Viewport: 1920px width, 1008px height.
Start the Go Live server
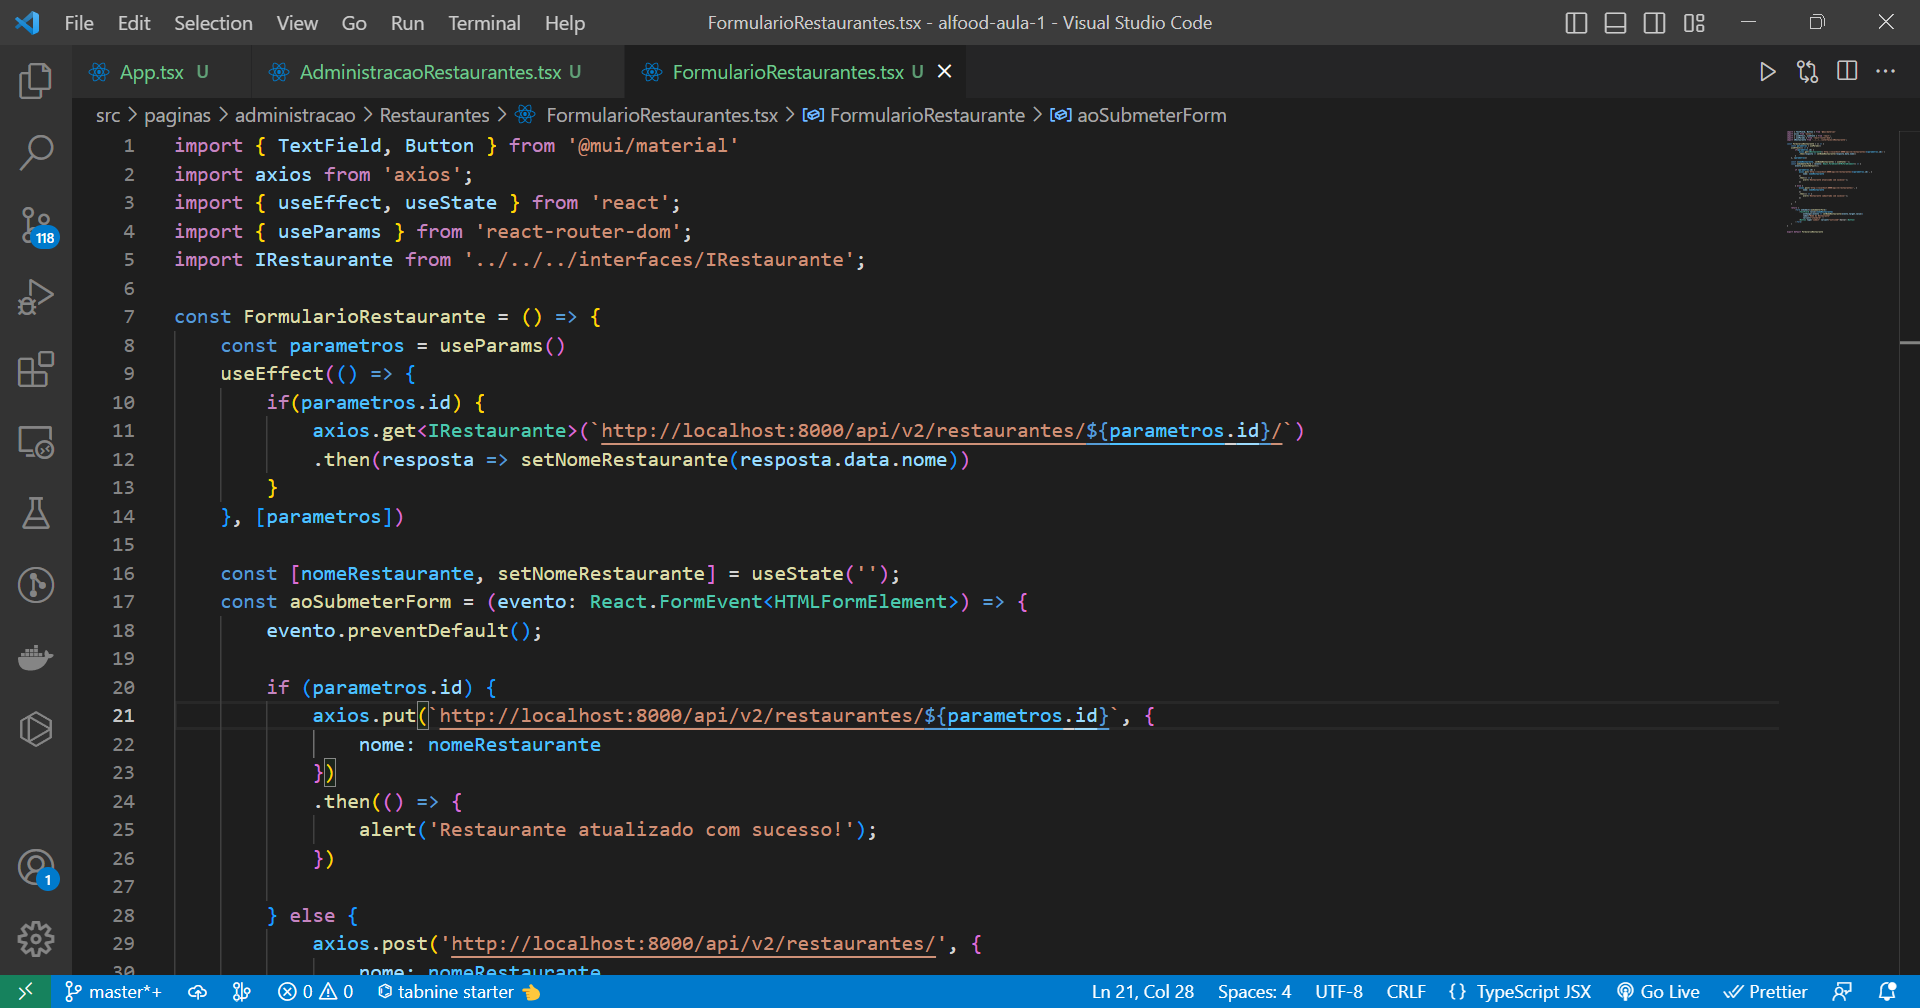point(1658,992)
